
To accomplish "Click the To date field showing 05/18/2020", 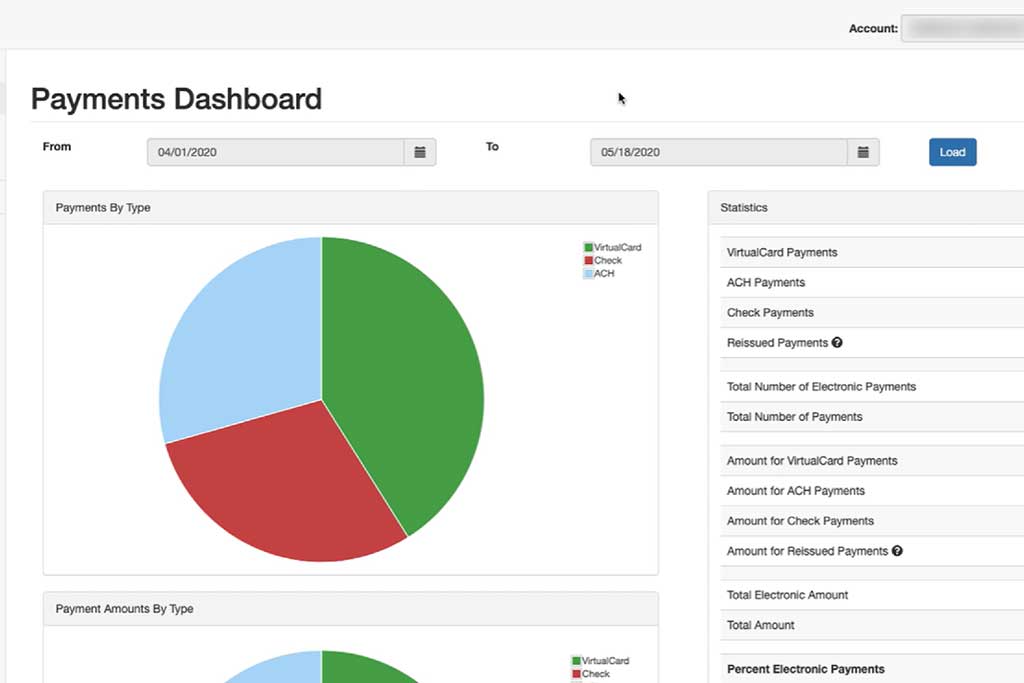I will click(x=718, y=152).
